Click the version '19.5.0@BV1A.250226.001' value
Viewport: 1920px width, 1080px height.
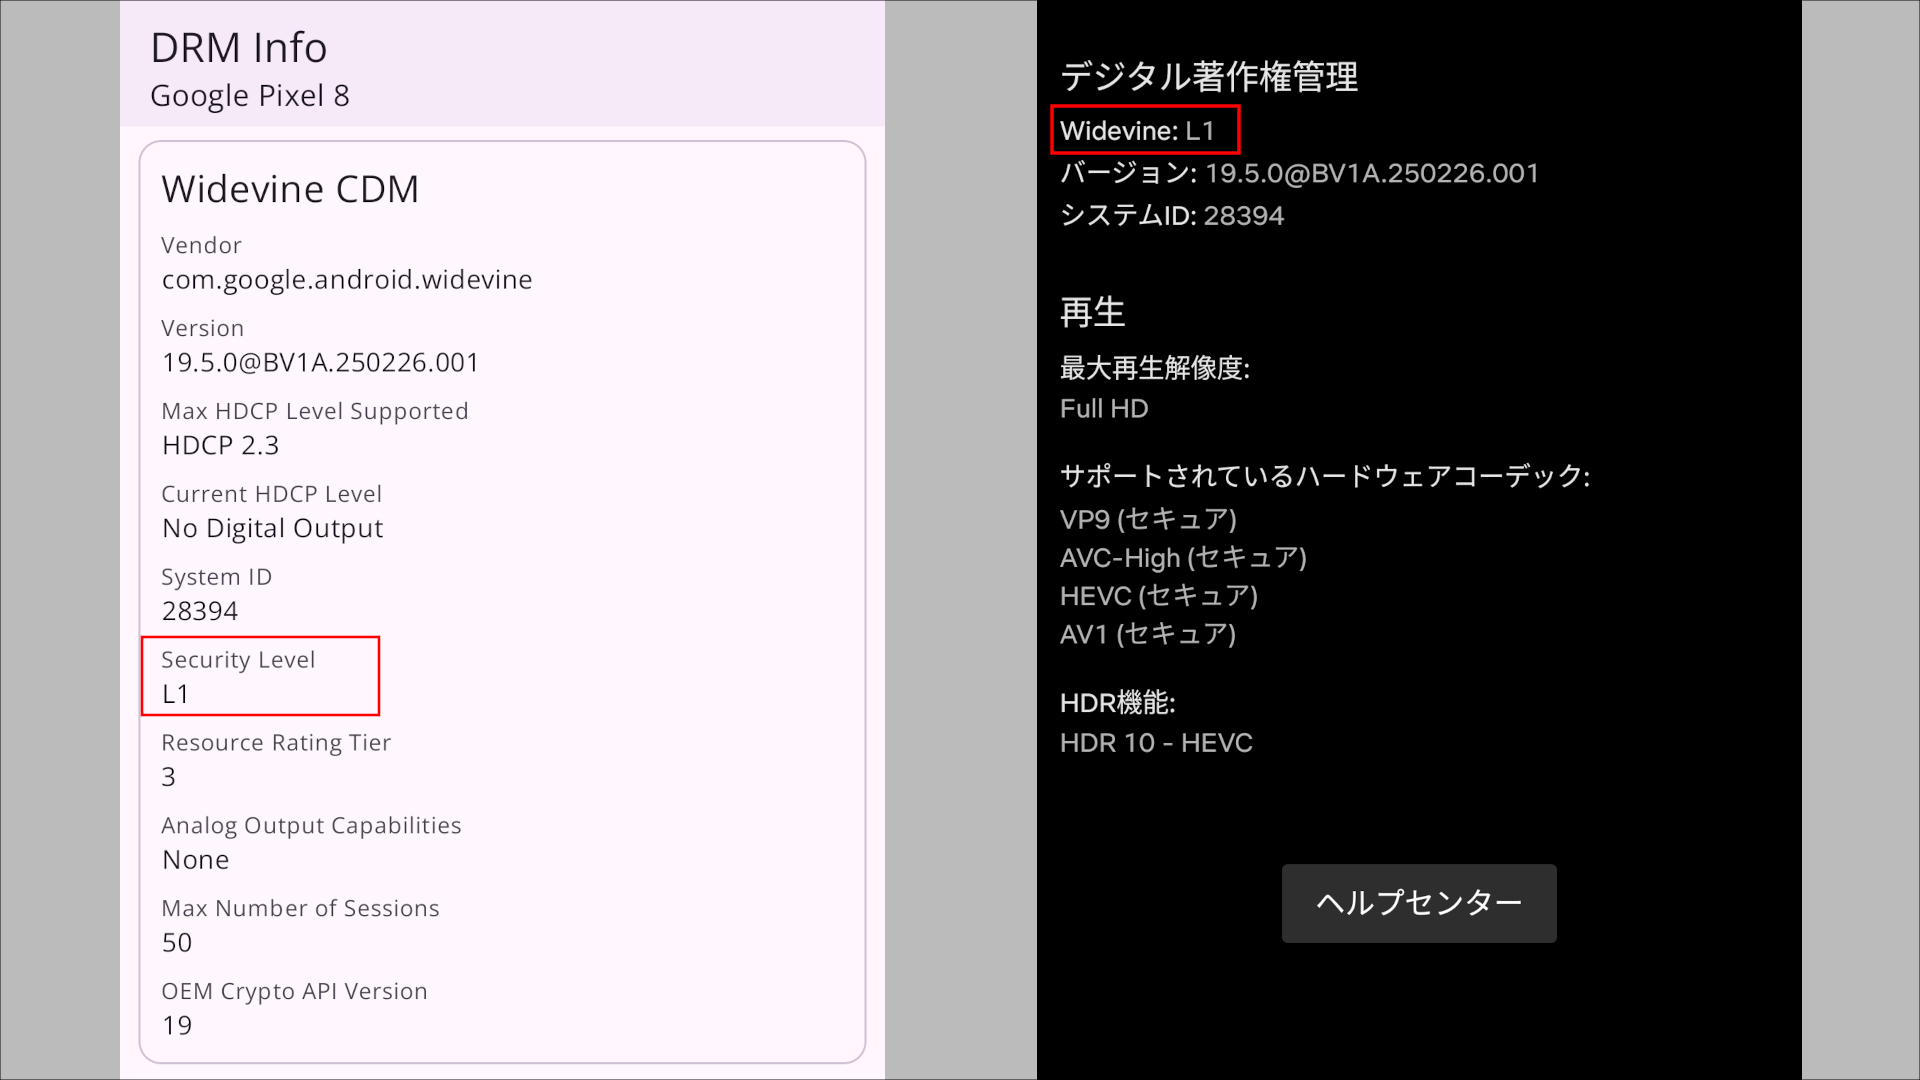coord(320,362)
